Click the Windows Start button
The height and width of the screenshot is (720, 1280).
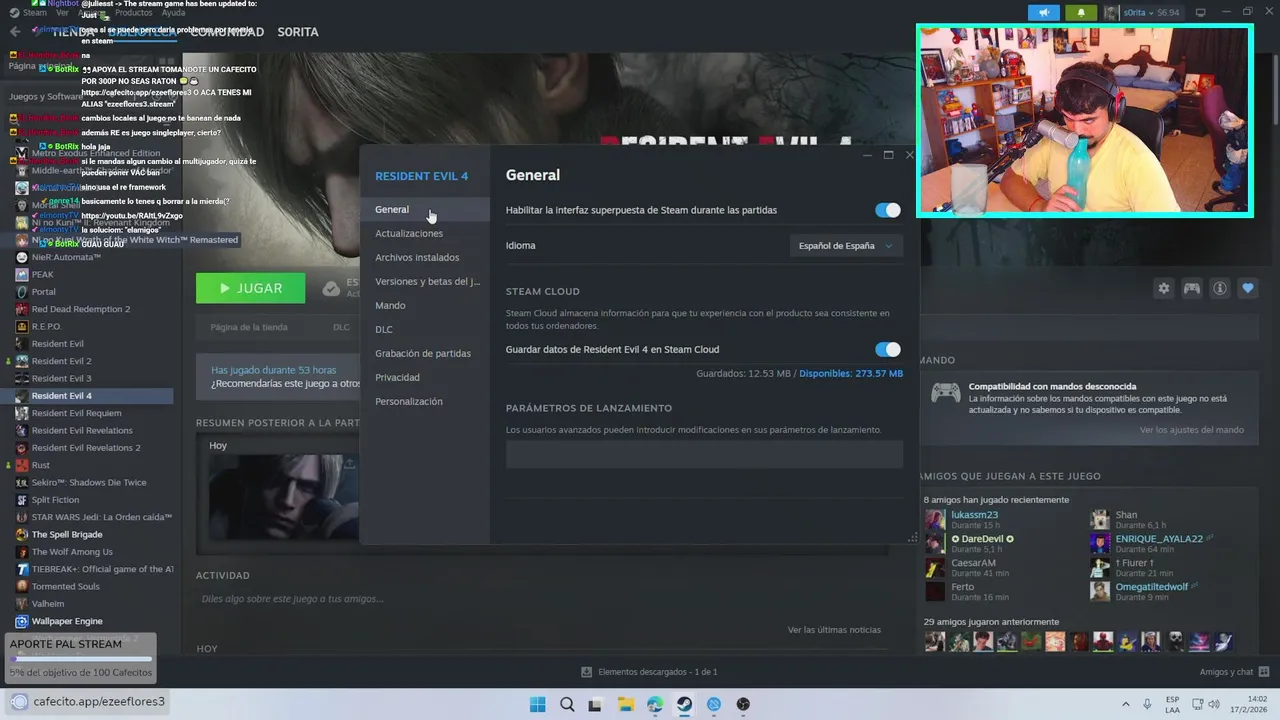(537, 704)
